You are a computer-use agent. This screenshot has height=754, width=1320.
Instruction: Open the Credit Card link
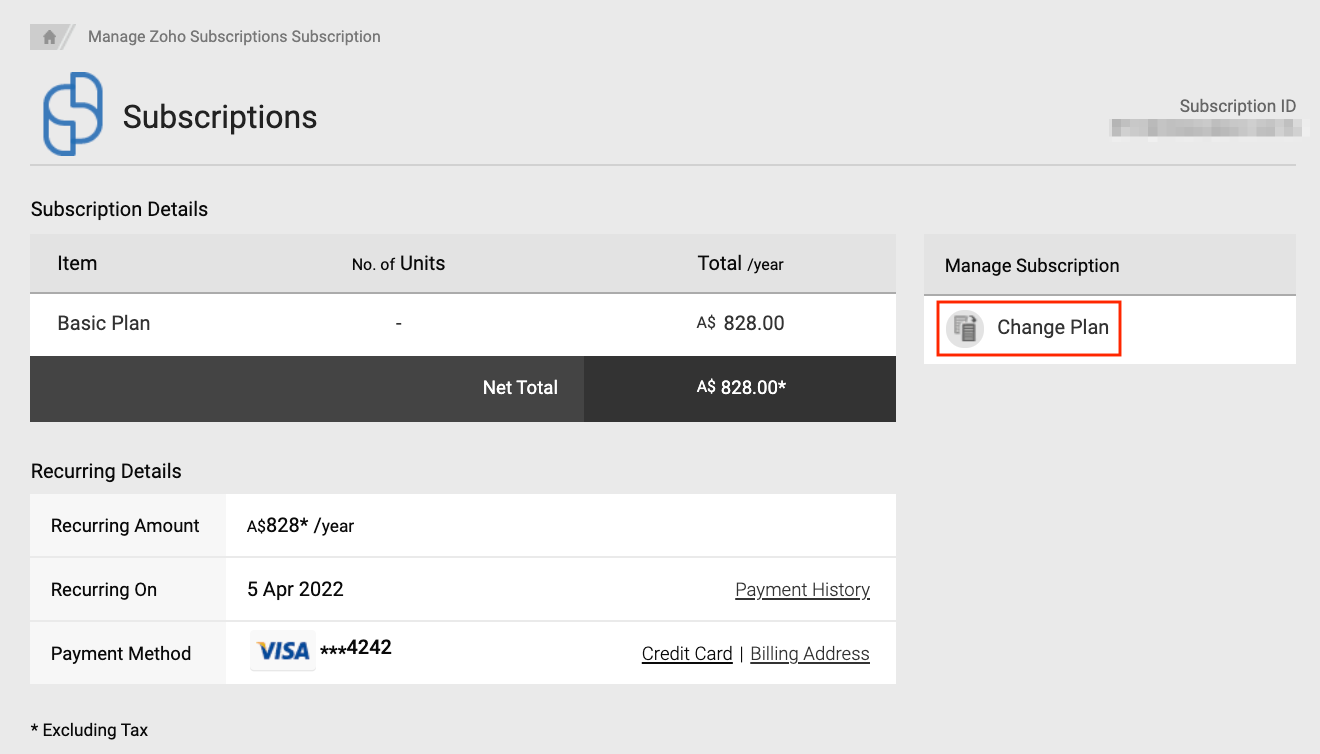pos(687,654)
